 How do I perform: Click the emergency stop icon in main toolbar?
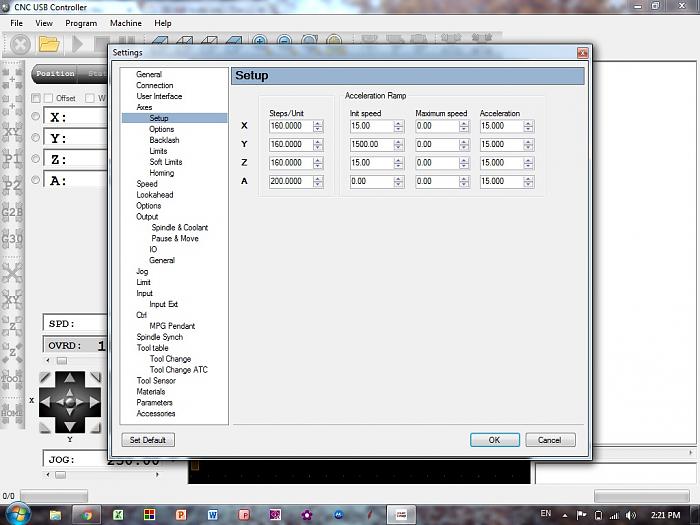tap(20, 44)
